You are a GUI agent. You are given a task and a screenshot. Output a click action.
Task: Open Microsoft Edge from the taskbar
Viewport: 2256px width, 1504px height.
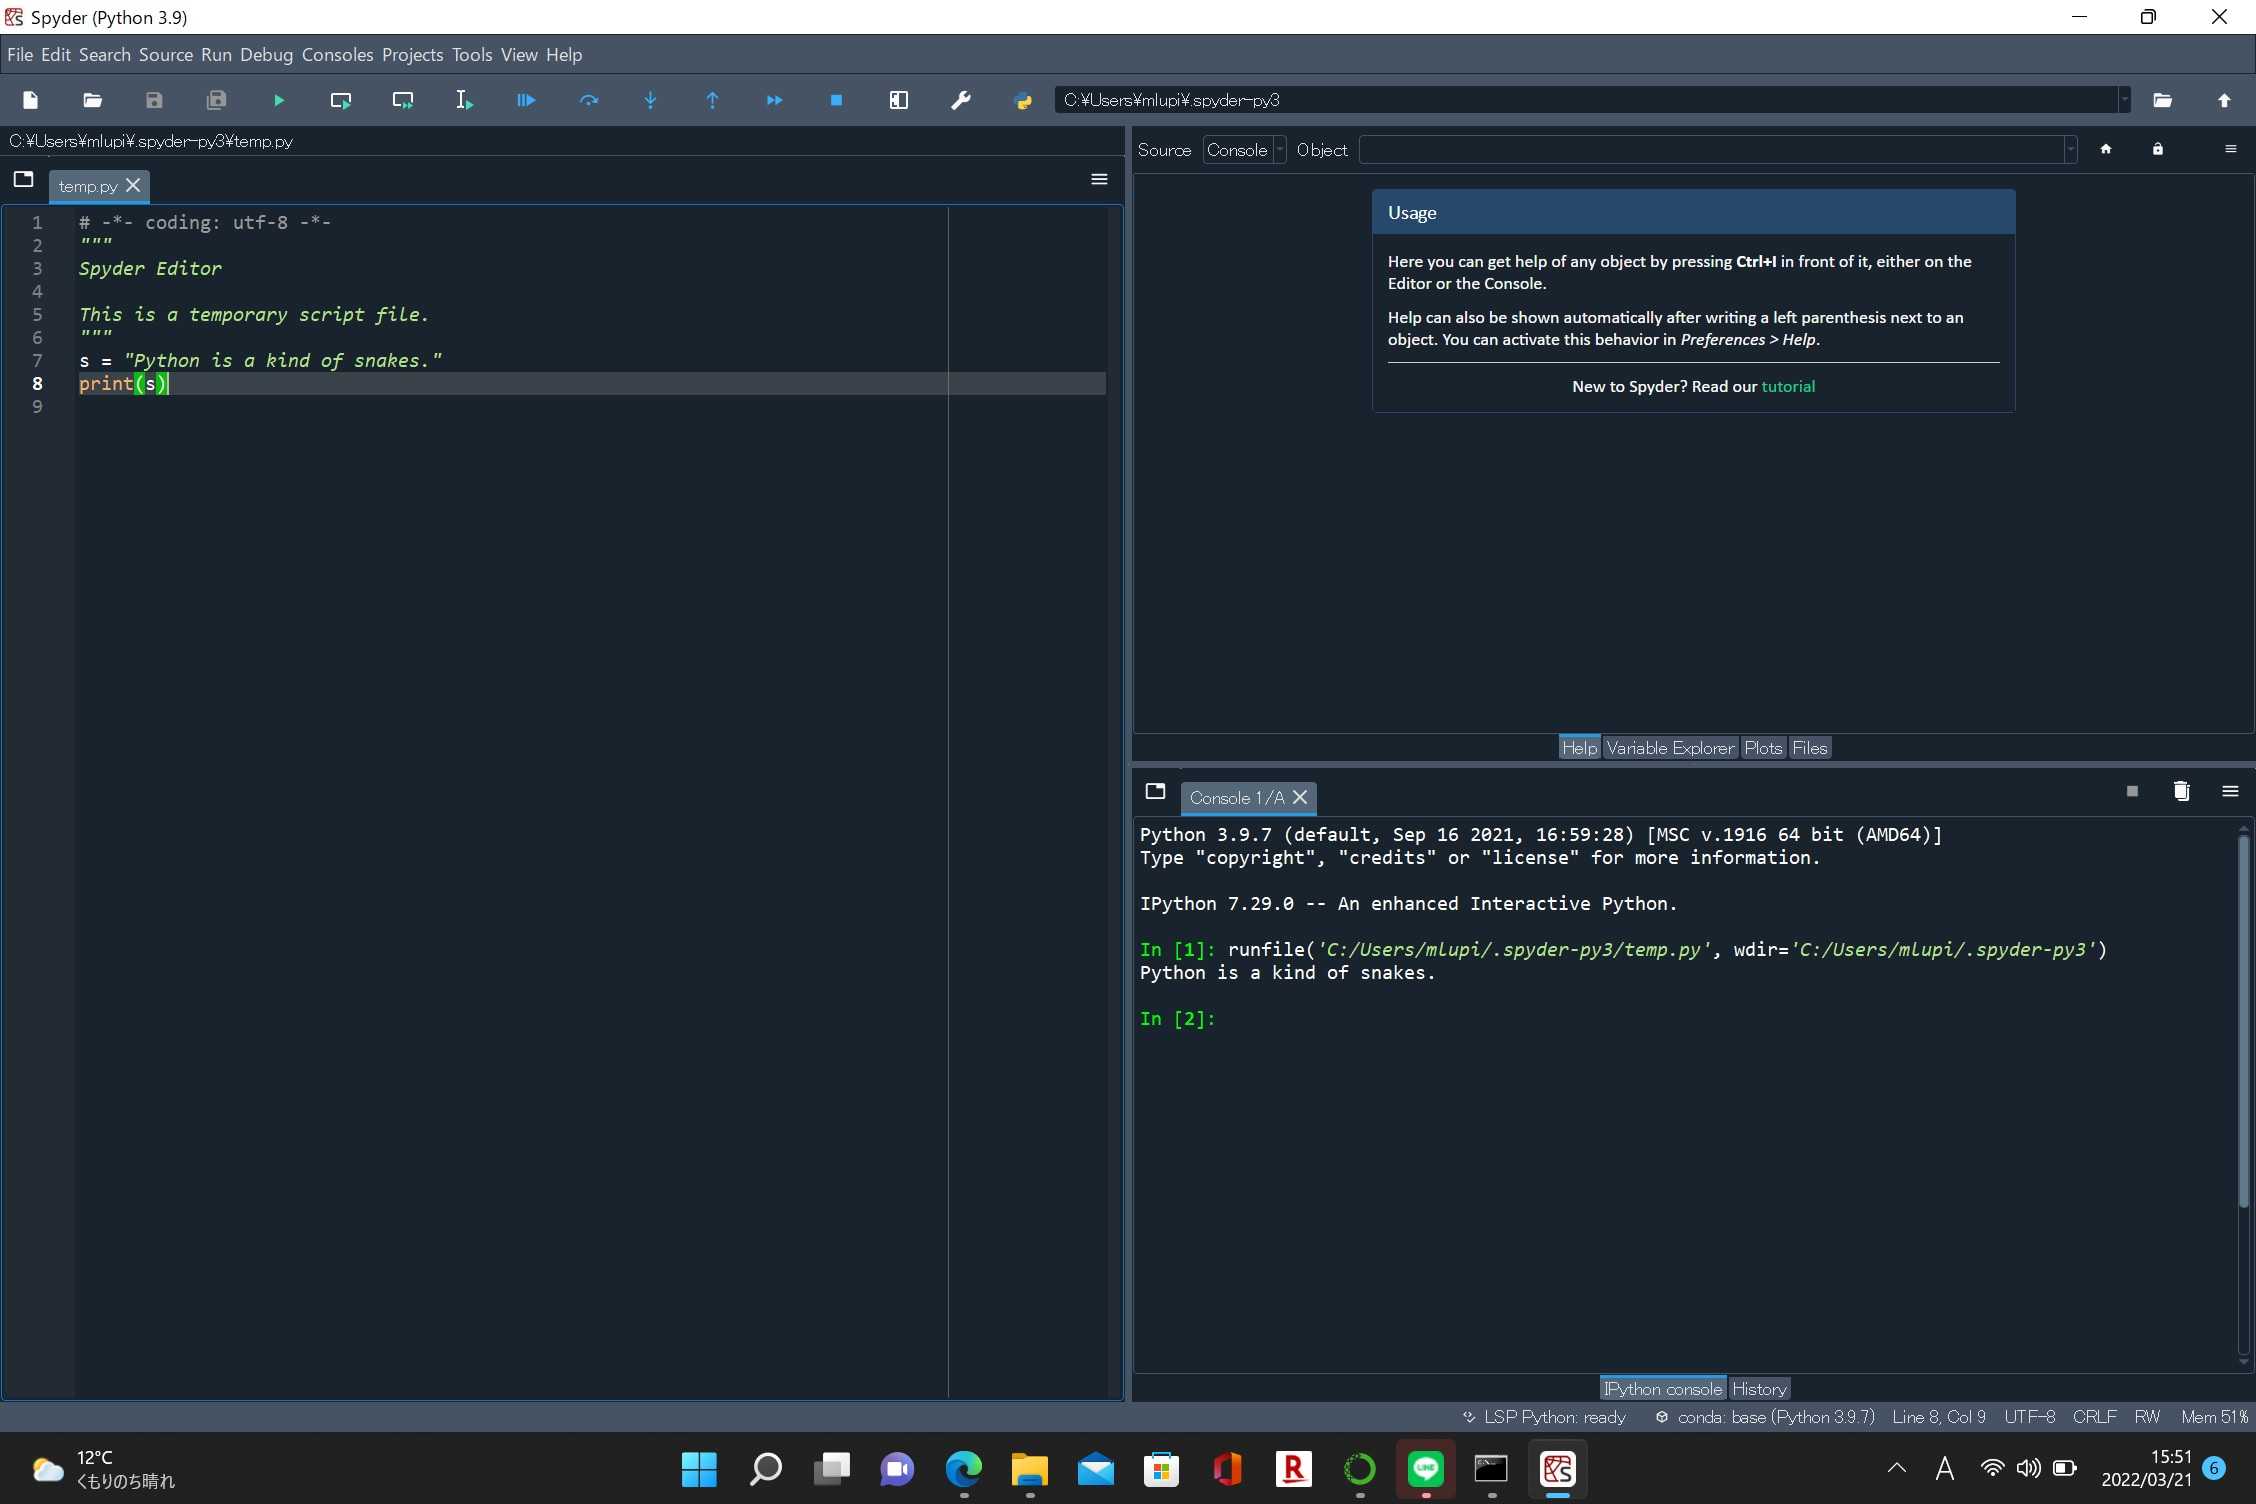pos(962,1470)
